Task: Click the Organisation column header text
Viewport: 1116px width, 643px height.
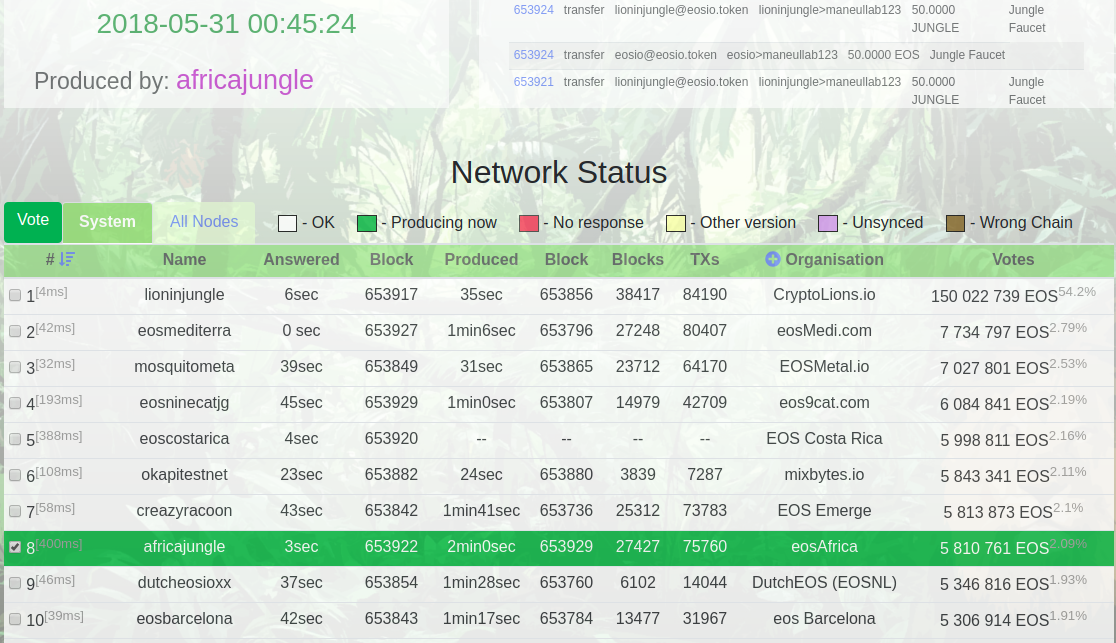Action: pyautogui.click(x=834, y=260)
